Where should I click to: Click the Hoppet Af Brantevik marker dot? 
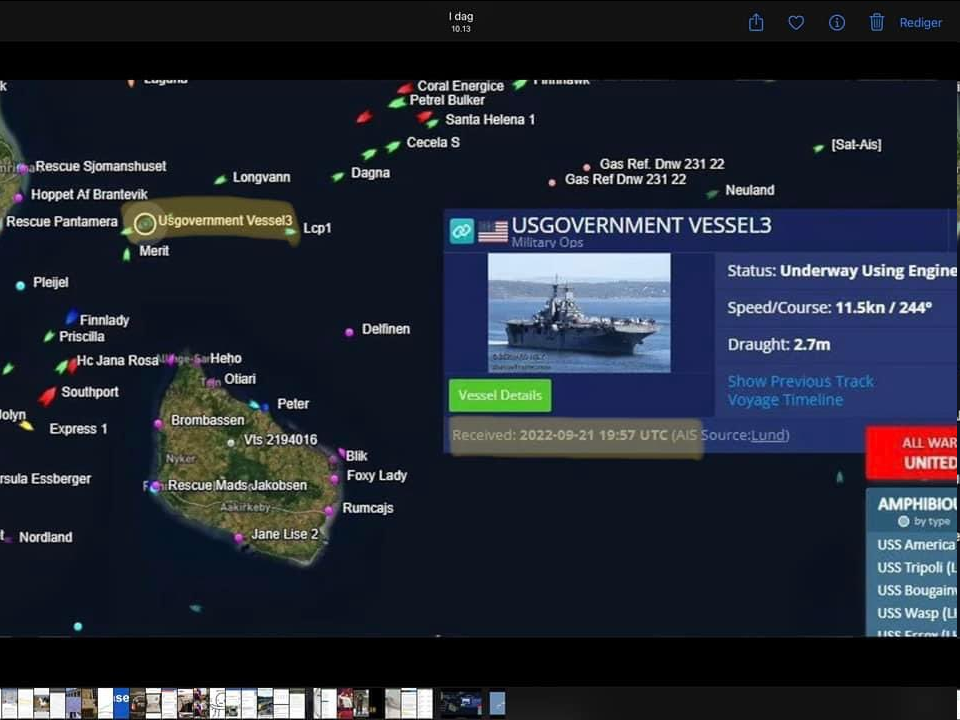(x=18, y=197)
